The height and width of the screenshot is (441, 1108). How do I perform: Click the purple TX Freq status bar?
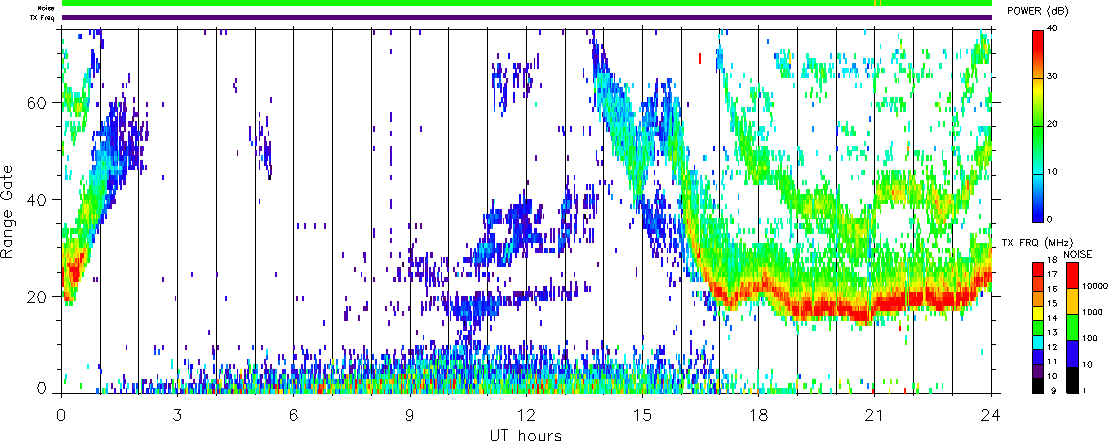point(526,18)
